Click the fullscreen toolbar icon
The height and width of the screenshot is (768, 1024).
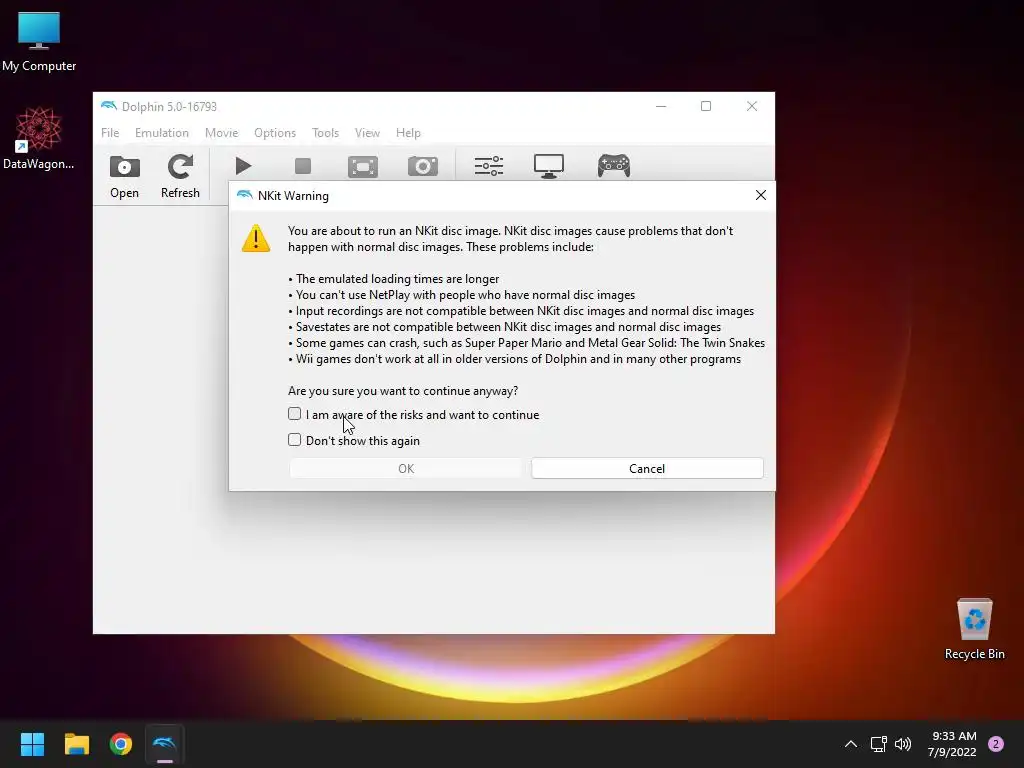click(362, 167)
